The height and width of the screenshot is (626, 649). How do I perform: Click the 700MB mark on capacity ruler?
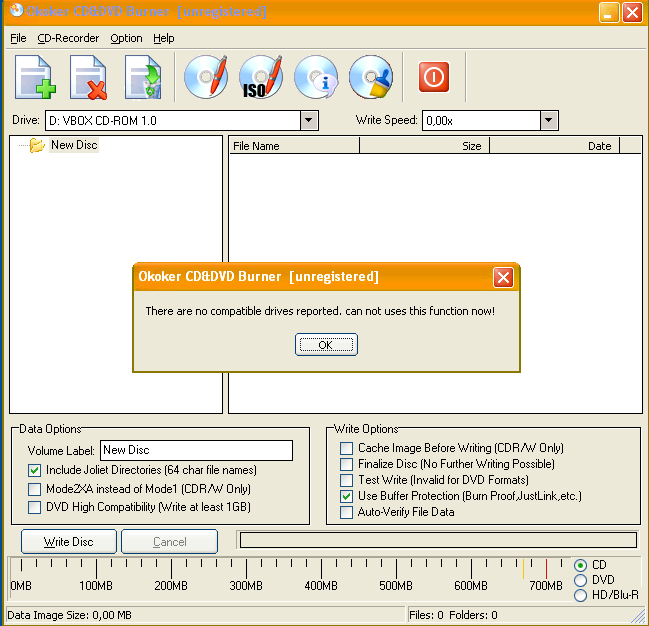pyautogui.click(x=546, y=586)
